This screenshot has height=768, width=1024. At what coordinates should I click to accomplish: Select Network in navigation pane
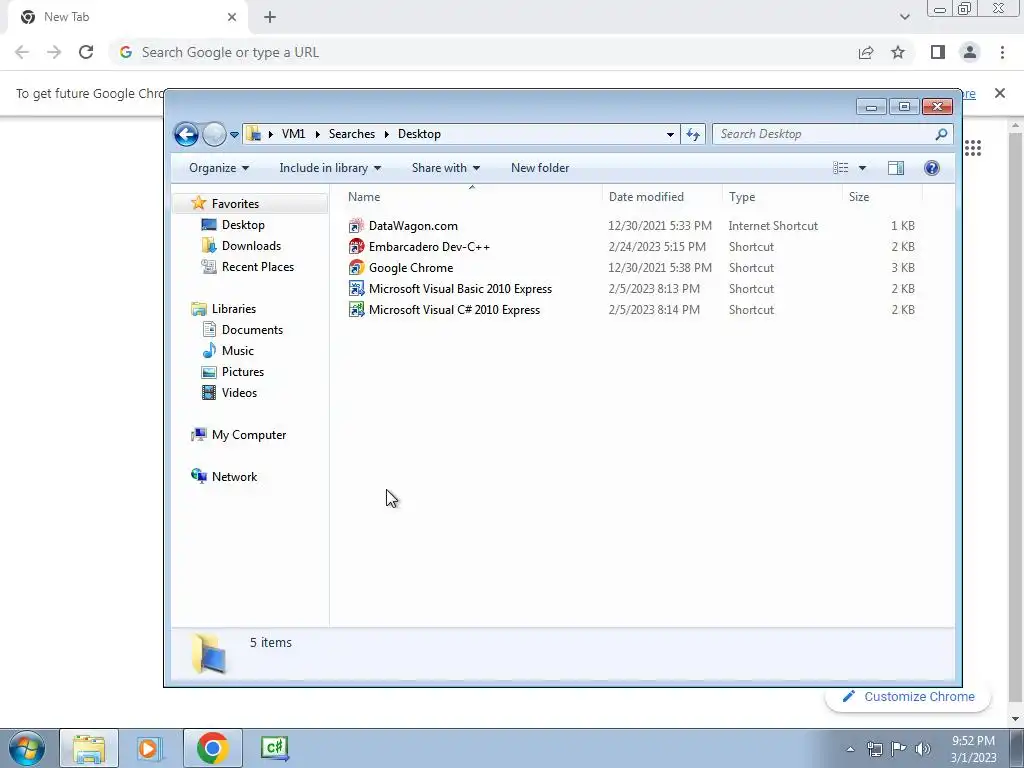point(234,477)
